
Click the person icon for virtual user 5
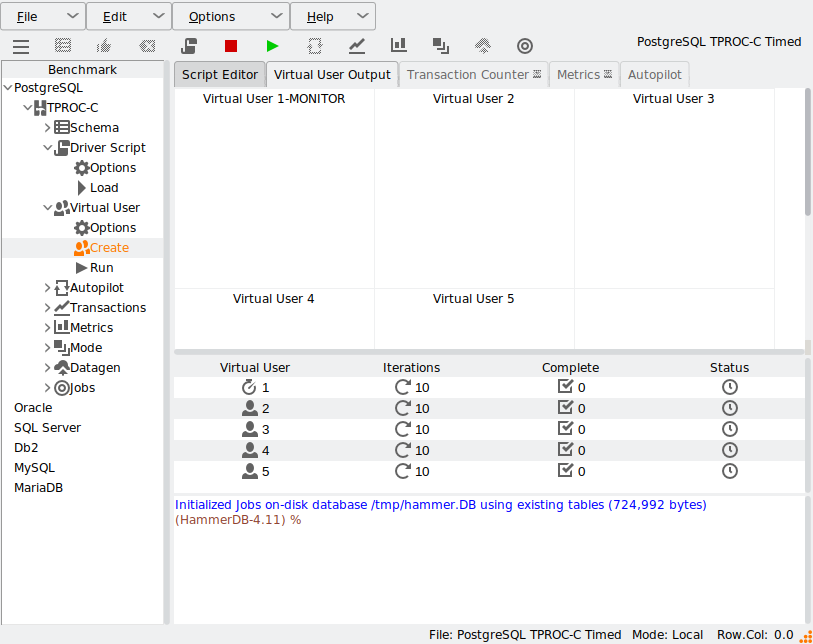[x=250, y=471]
